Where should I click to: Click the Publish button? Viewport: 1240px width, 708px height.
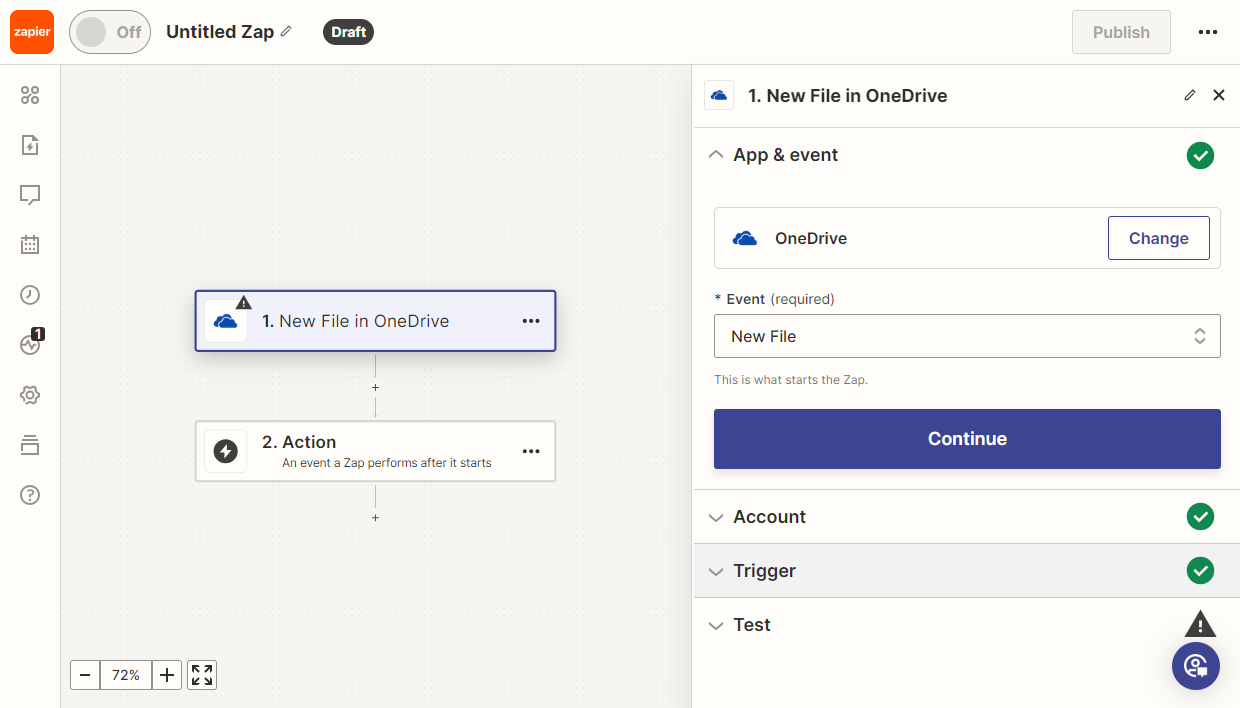coord(1120,32)
